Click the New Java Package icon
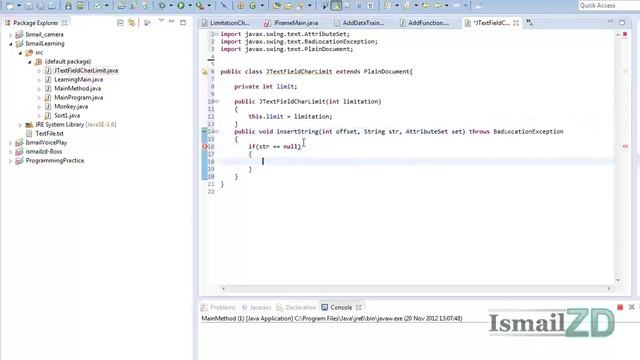The image size is (640, 360). point(240,6)
